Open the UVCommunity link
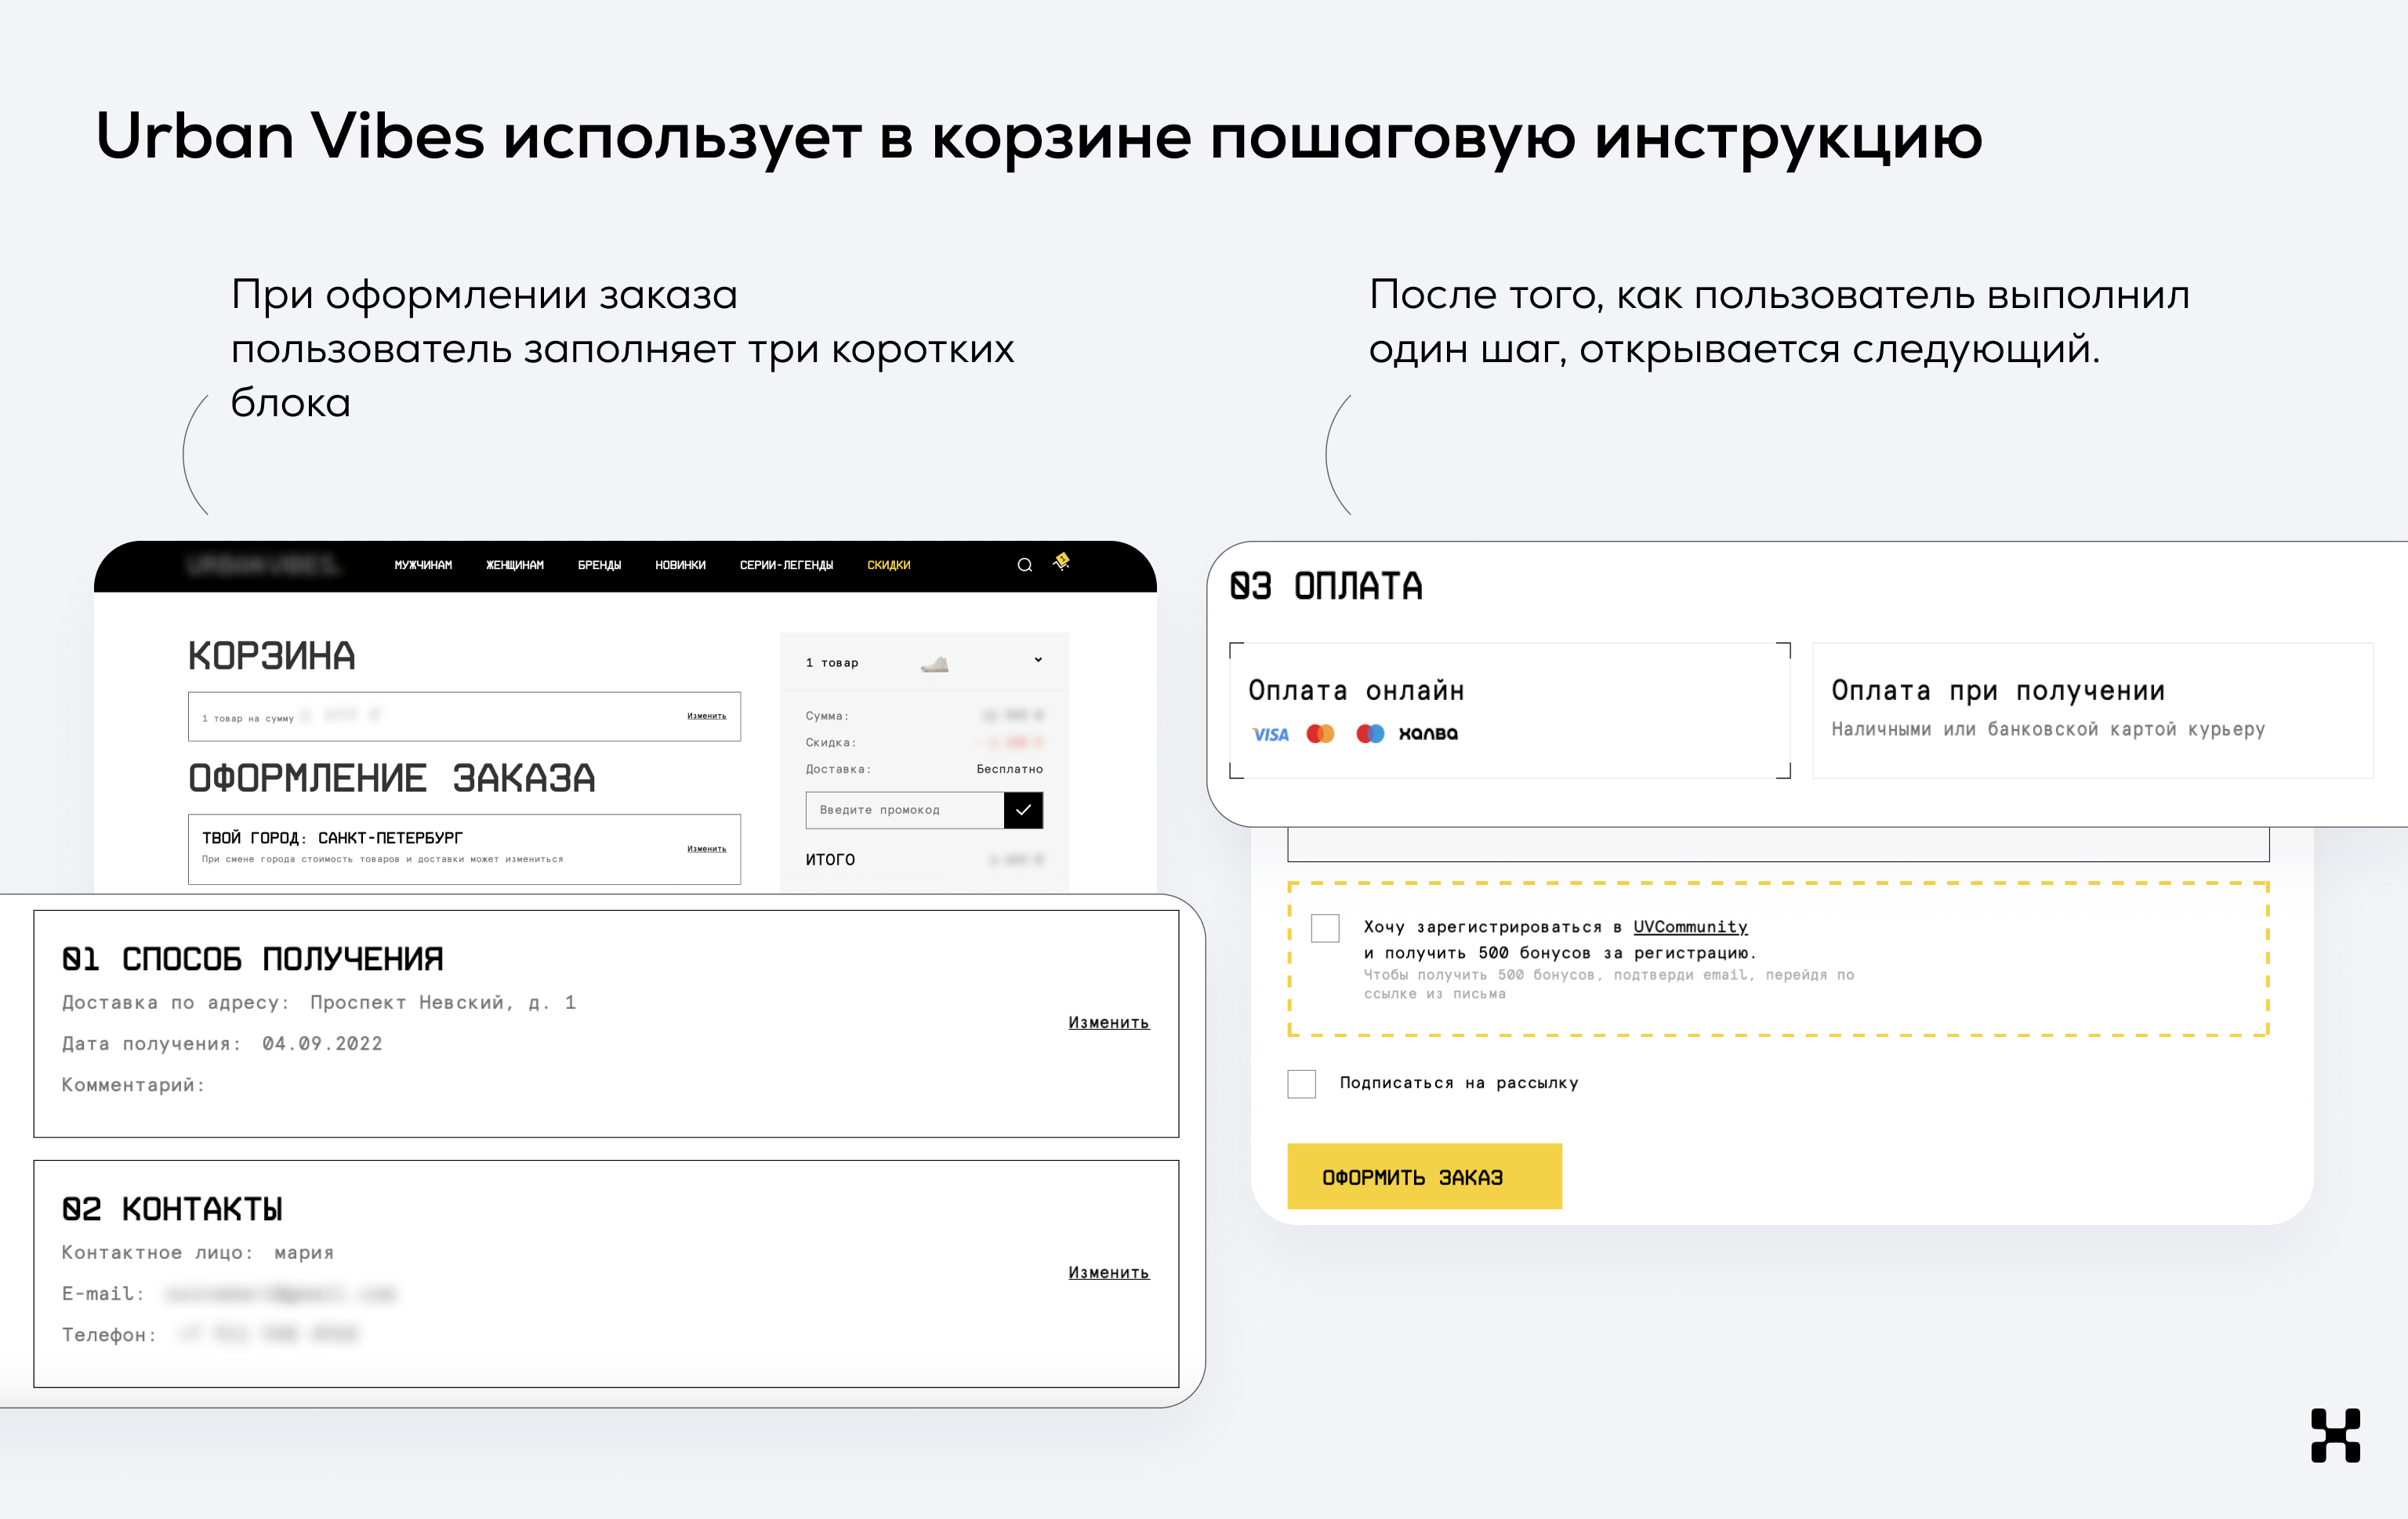The width and height of the screenshot is (2408, 1519). pyautogui.click(x=1690, y=927)
